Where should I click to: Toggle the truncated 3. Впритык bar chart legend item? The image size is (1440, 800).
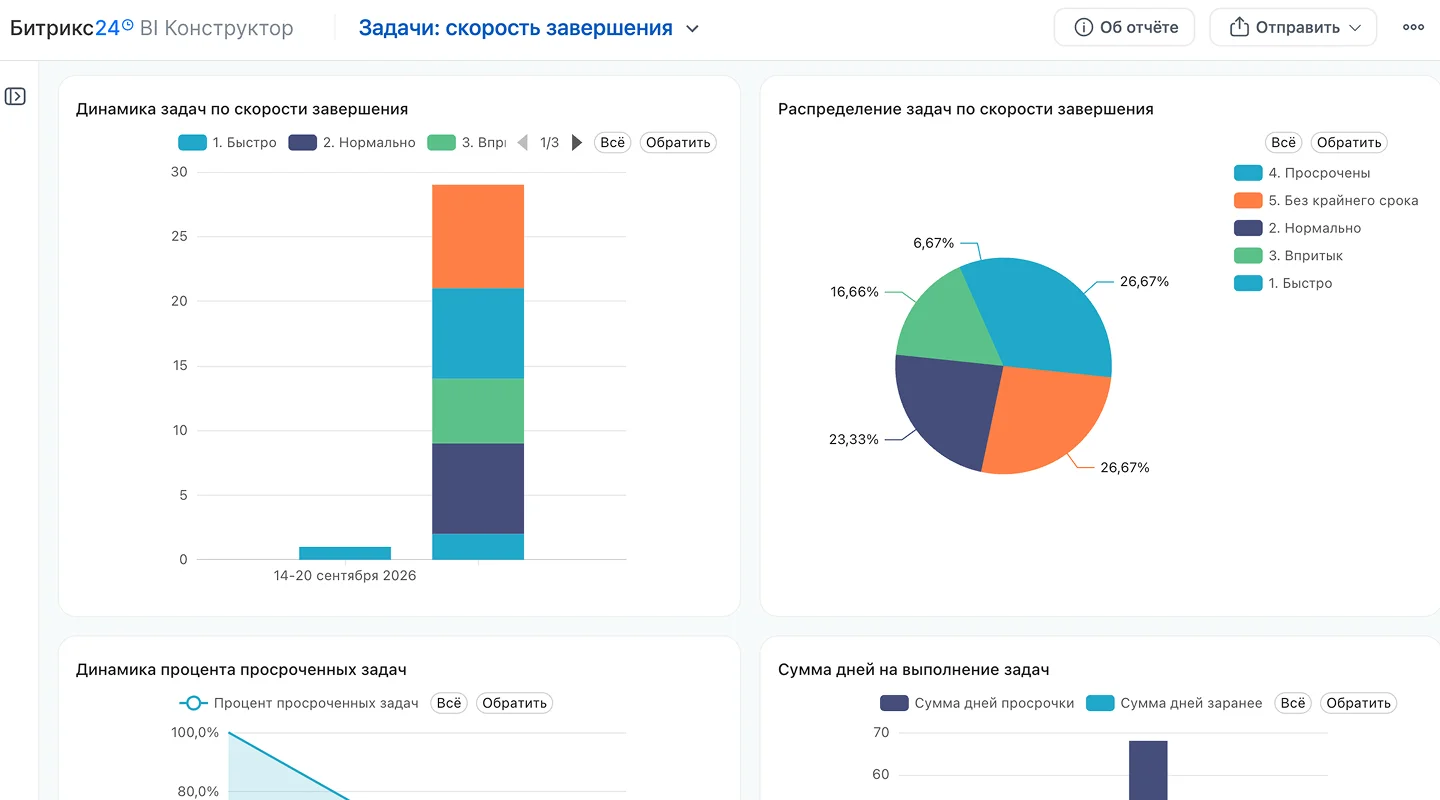(x=466, y=142)
